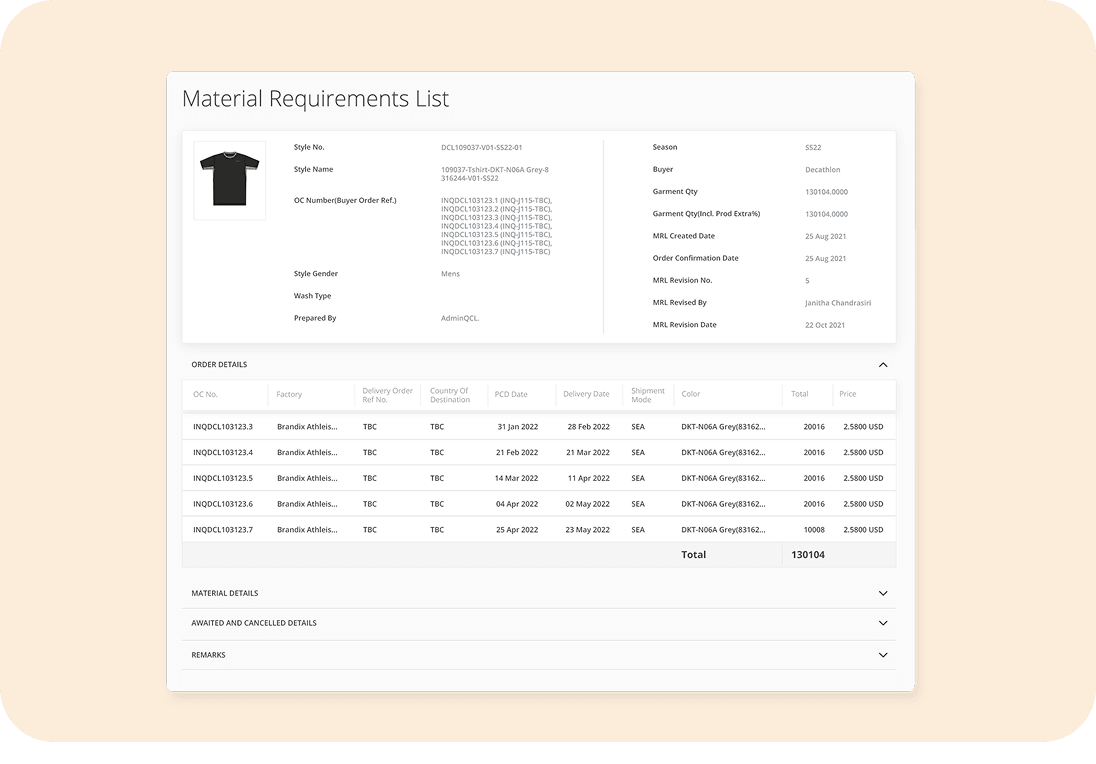Click the Order Details section title
Screen dimensions: 1096x764
coord(219,365)
